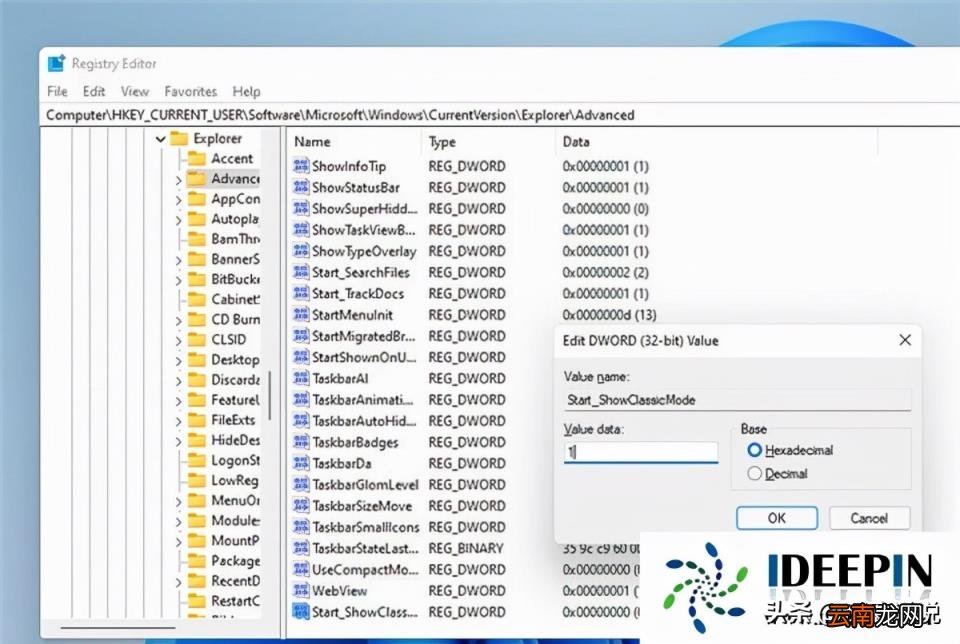Select the WebView value icon
The height and width of the screenshot is (644, 960).
coord(301,591)
